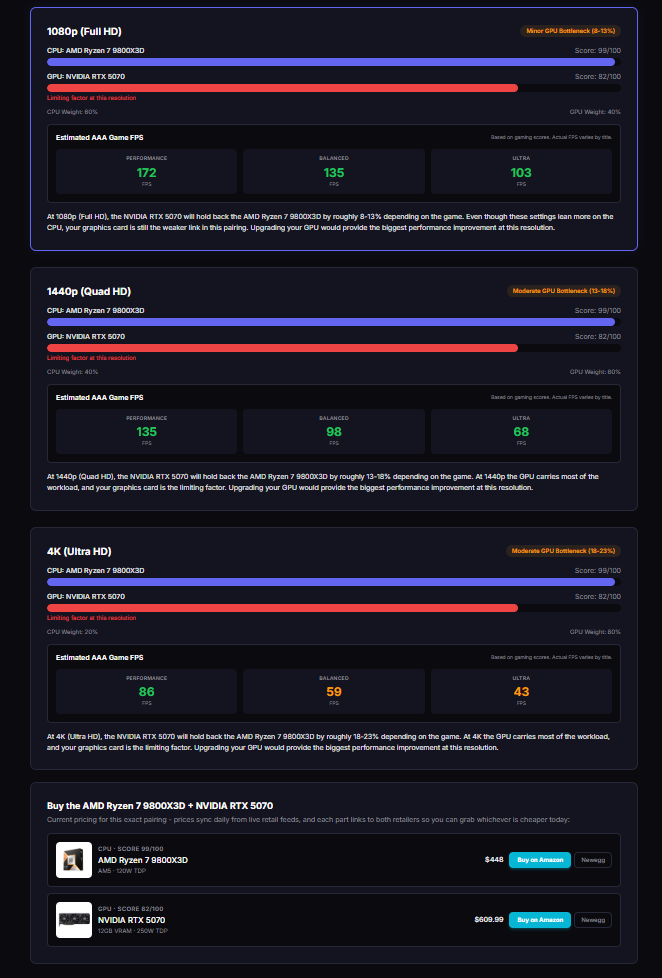
Task: Click the red GPU score bar under 1440p
Action: click(x=283, y=348)
